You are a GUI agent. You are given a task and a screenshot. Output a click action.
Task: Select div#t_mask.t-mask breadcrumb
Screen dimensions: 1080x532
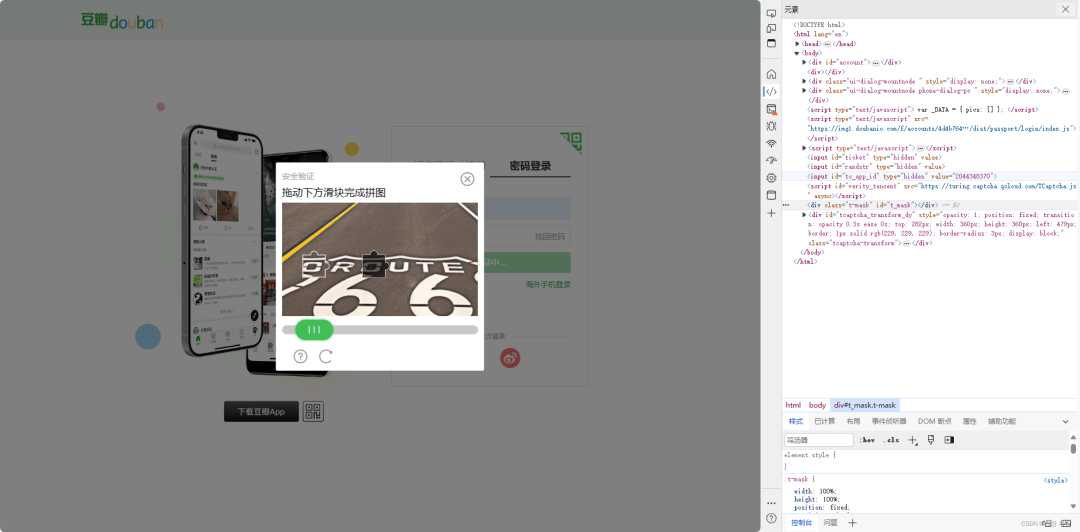[864, 405]
